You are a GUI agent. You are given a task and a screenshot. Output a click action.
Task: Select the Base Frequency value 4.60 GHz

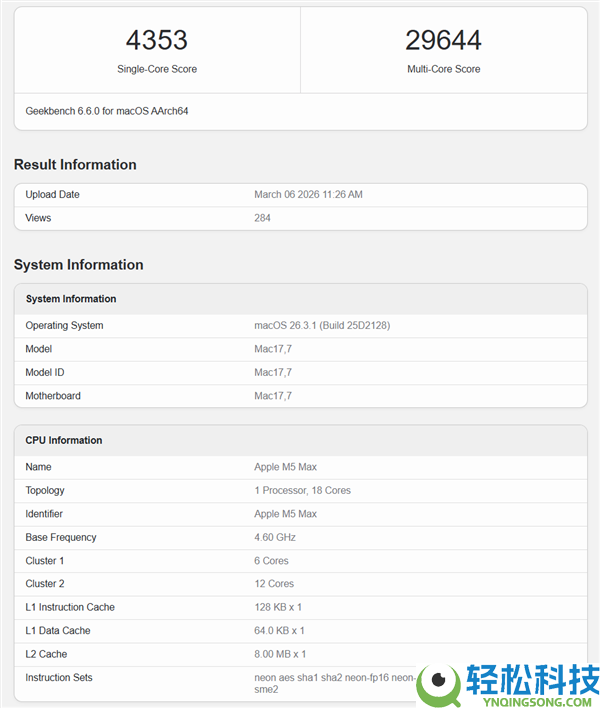click(275, 537)
